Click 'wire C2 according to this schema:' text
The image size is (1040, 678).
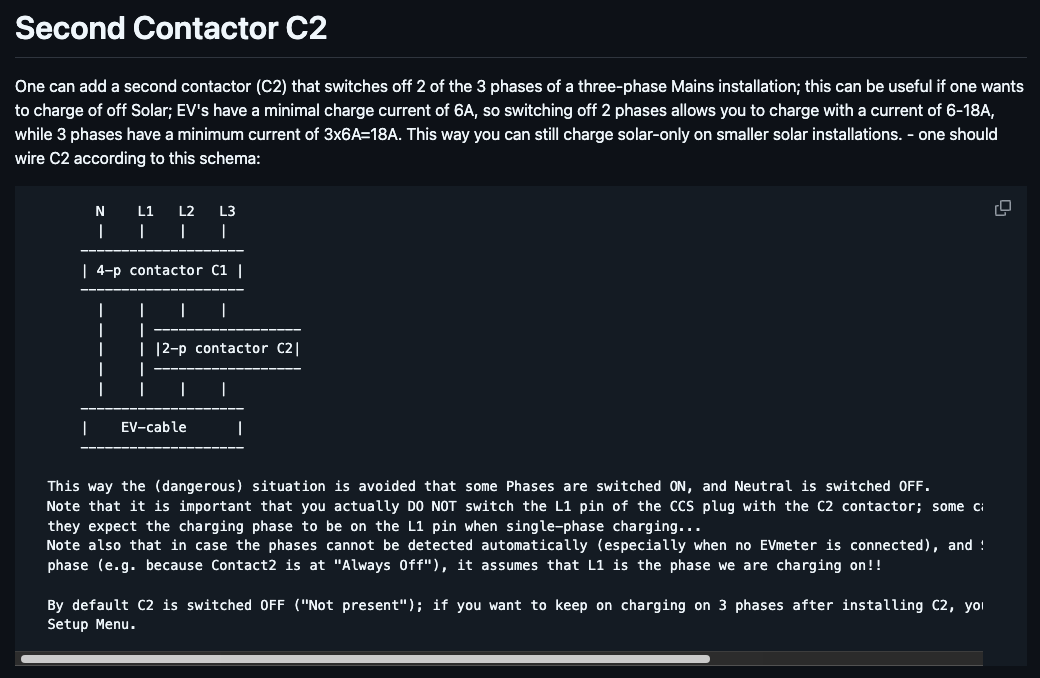pos(137,159)
